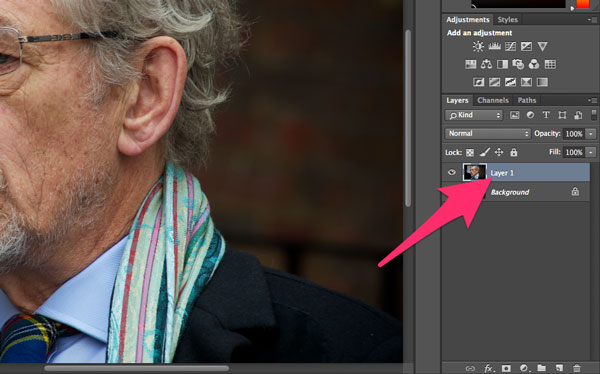This screenshot has height=374, width=600.
Task: Switch to the Channels tab
Action: coord(493,100)
